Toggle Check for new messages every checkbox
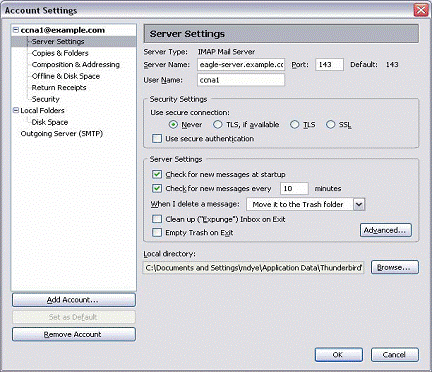The width and height of the screenshot is (432, 372). tap(157, 188)
